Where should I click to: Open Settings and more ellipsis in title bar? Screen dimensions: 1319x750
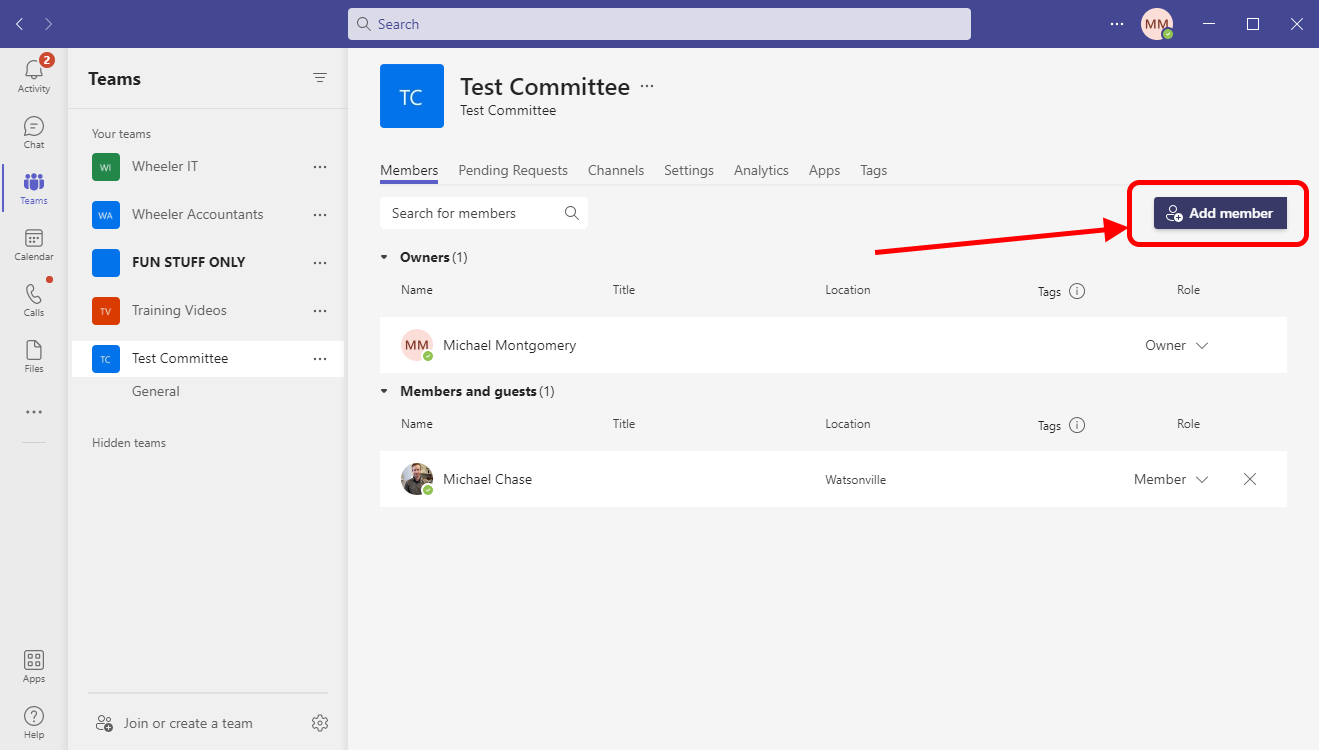[1117, 24]
